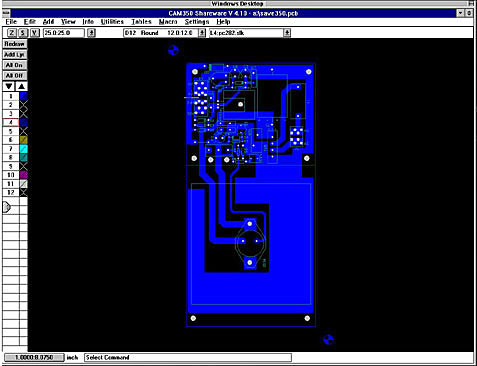Image resolution: width=477 pixels, height=366 pixels.
Task: Toggle layer 12 visibility X box
Action: [x=24, y=192]
